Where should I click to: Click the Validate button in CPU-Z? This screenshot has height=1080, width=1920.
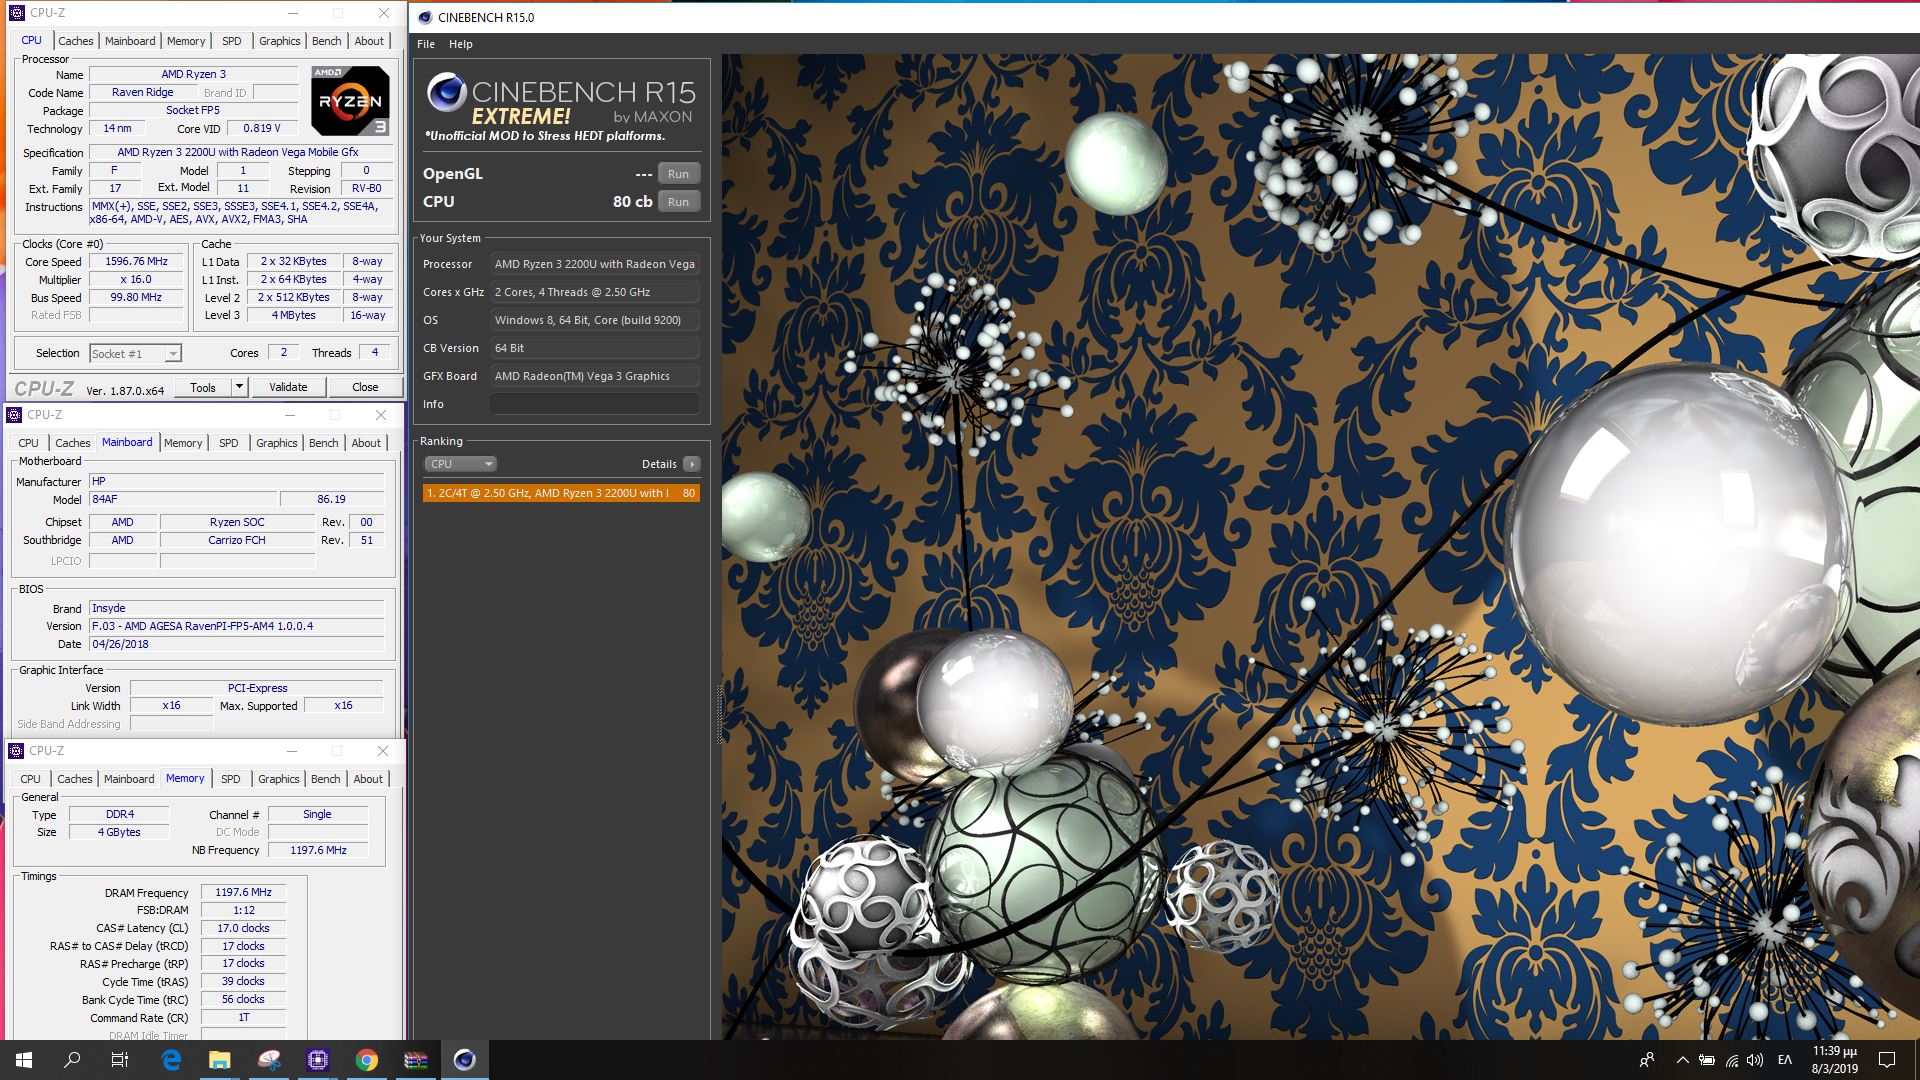(x=288, y=387)
